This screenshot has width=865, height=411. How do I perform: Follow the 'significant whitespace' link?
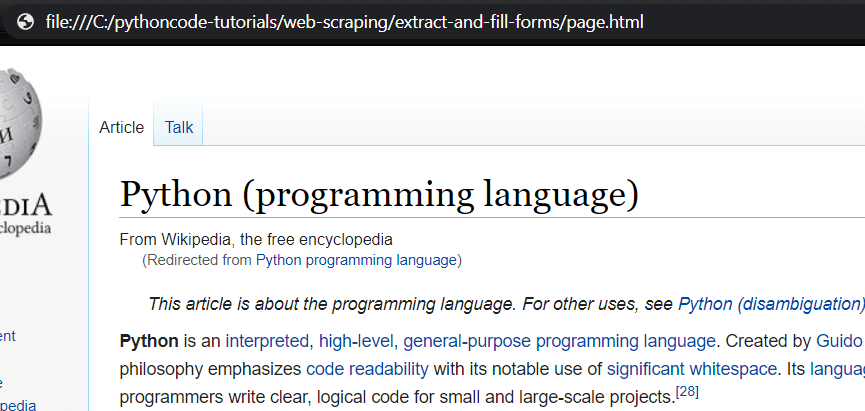(x=692, y=369)
